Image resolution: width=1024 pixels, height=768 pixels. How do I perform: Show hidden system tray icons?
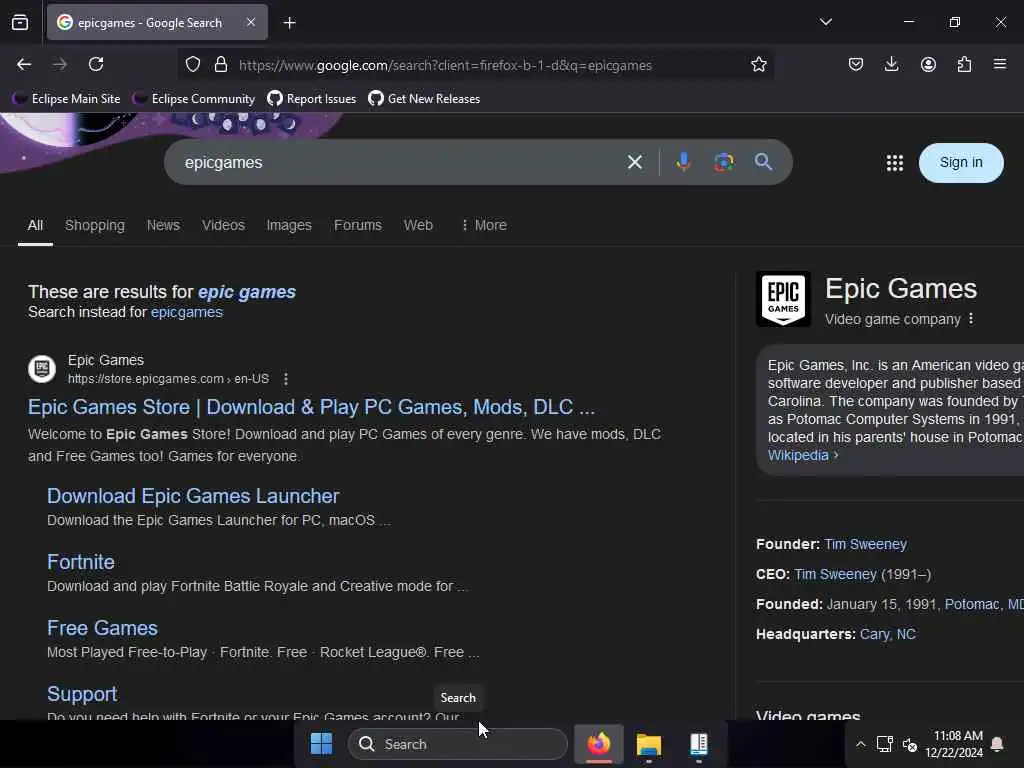pyautogui.click(x=861, y=744)
